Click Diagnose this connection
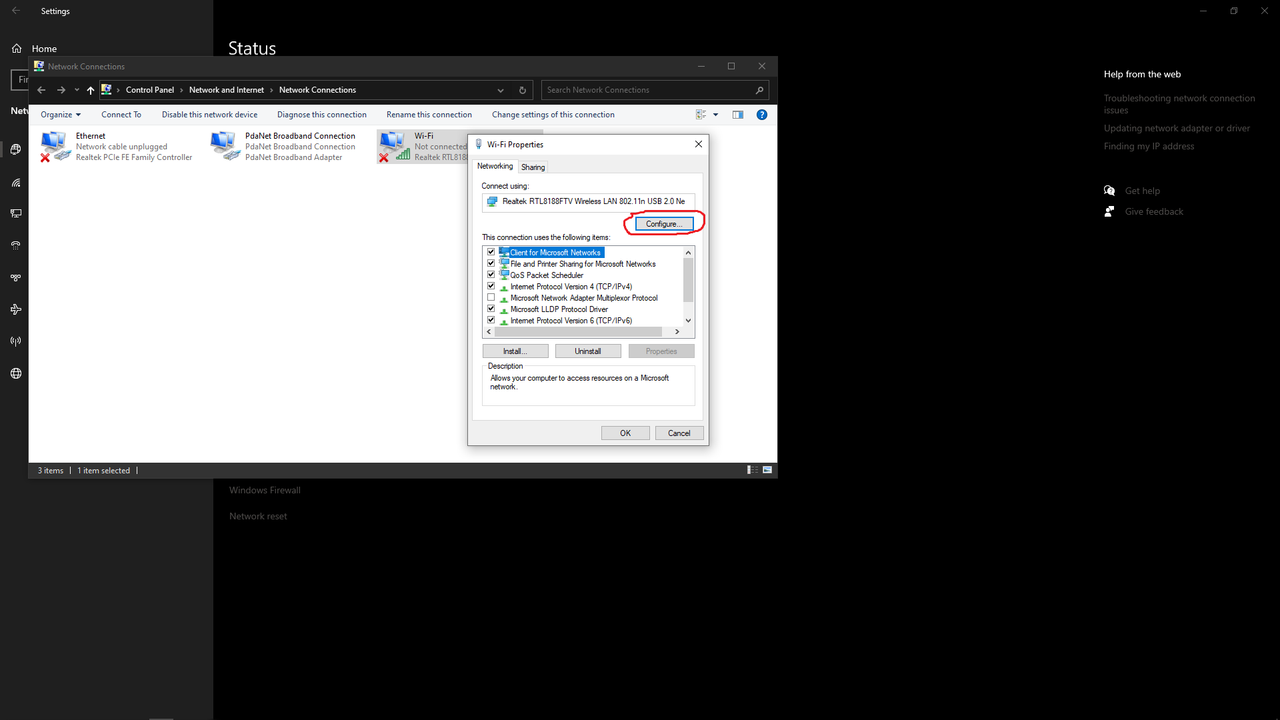1280x720 pixels. pyautogui.click(x=322, y=115)
